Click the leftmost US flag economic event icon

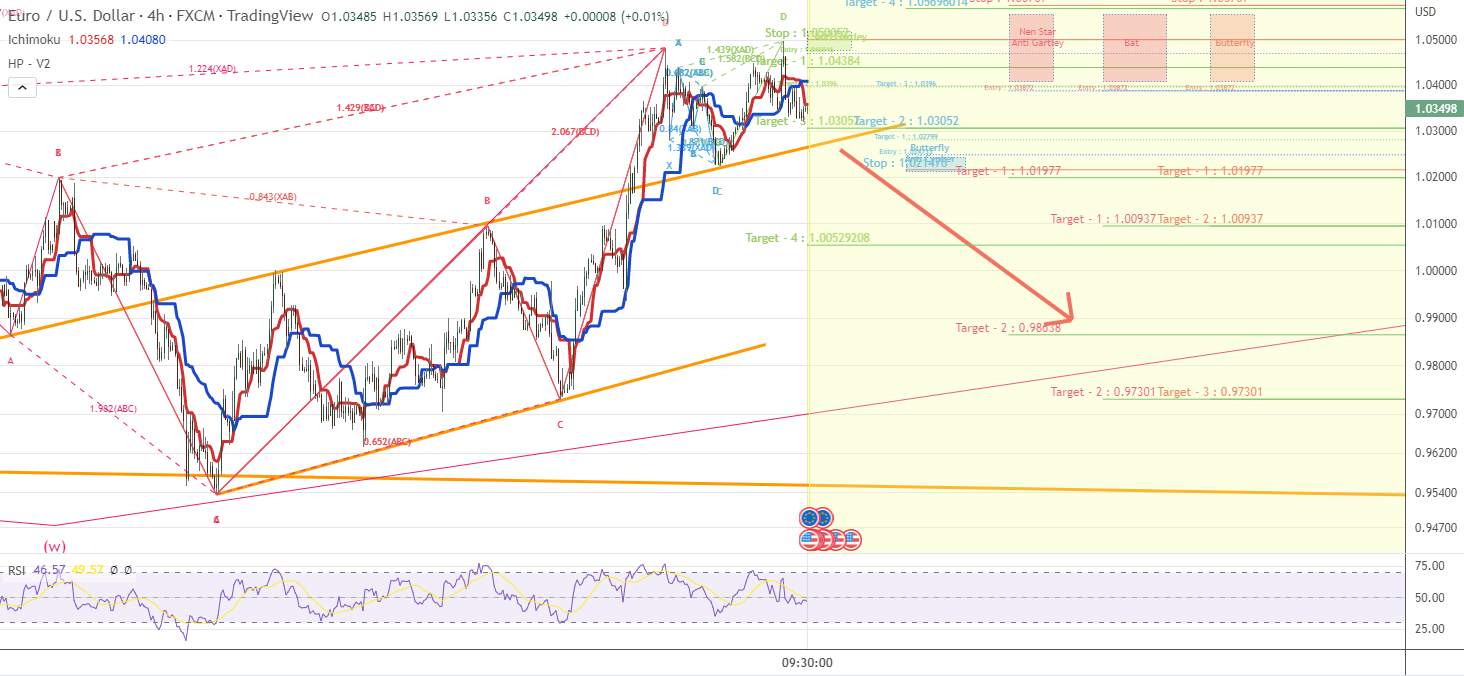[x=808, y=540]
